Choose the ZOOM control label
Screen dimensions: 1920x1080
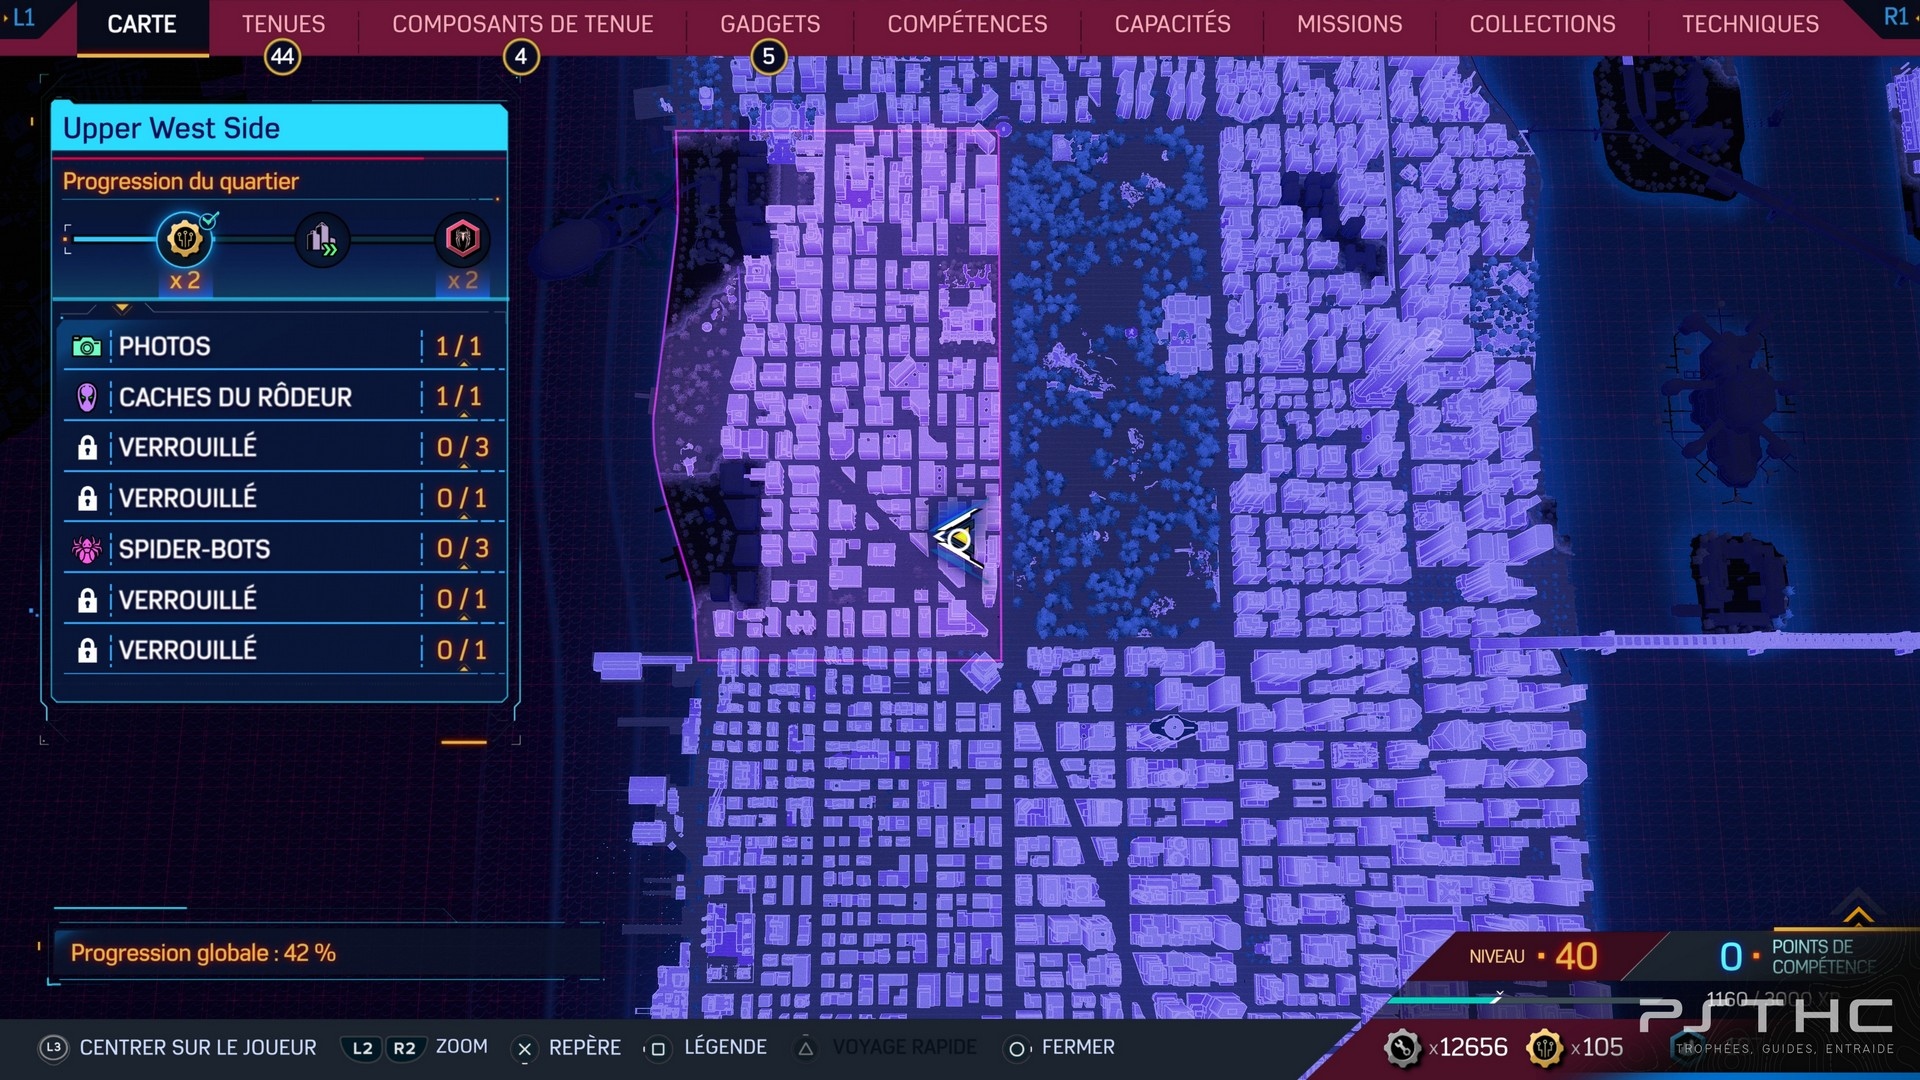(x=462, y=1046)
